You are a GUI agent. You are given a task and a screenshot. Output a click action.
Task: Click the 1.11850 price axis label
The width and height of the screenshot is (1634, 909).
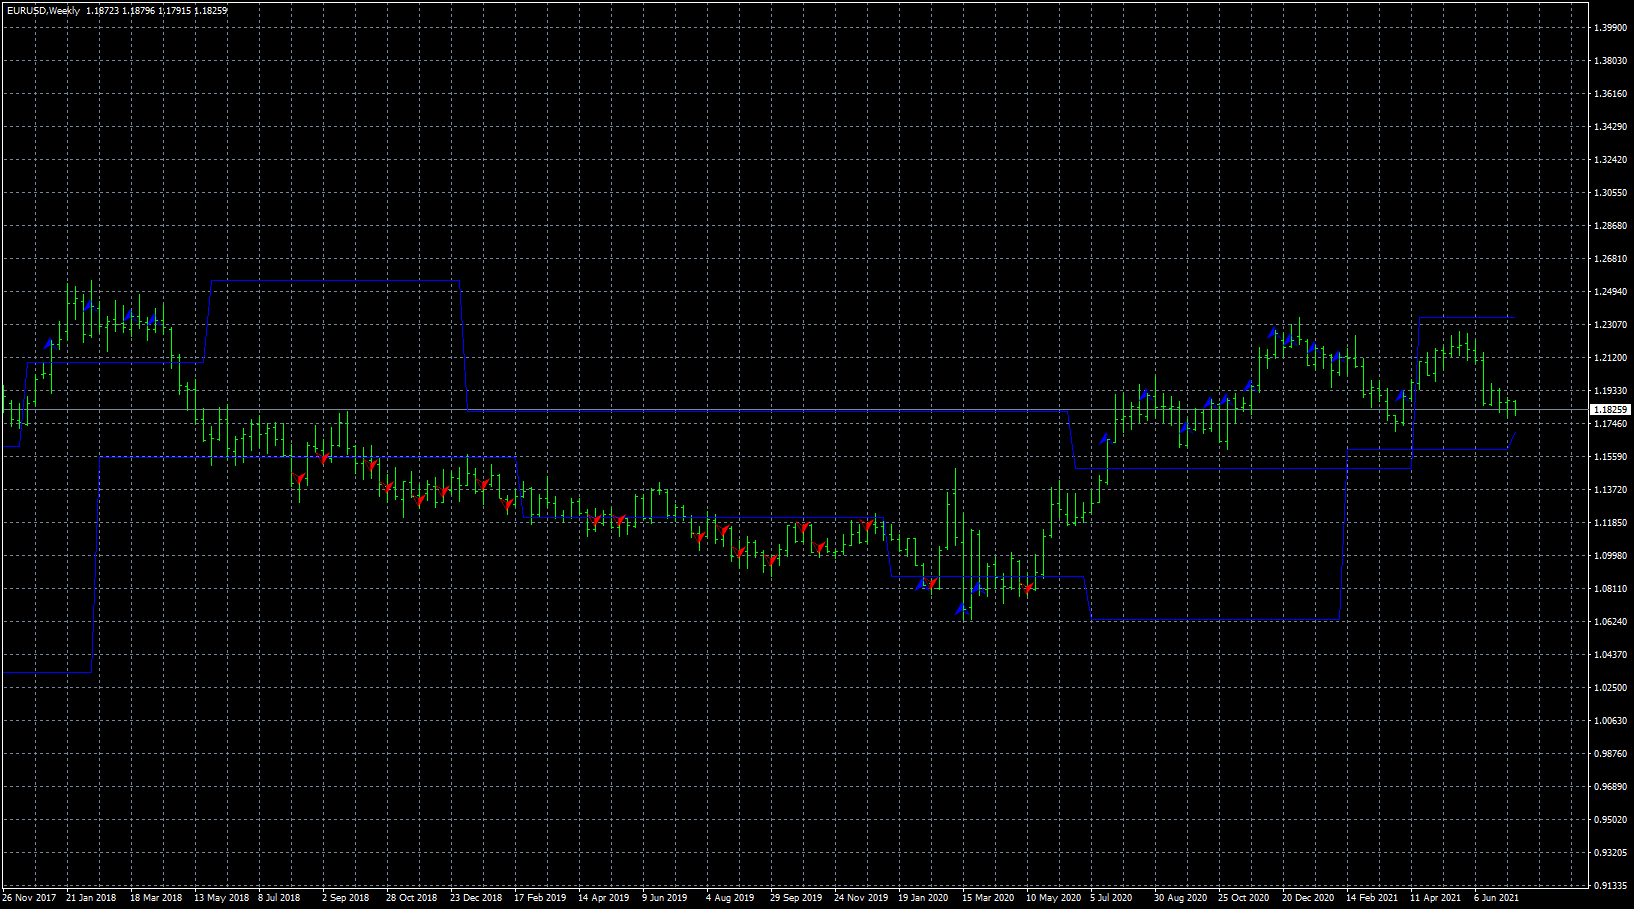(1610, 523)
